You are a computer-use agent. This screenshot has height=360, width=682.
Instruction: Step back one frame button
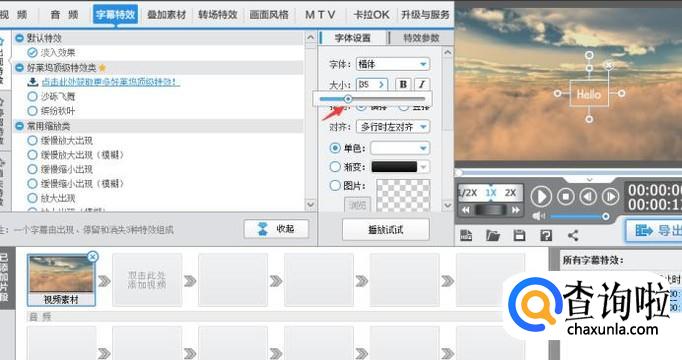588,197
